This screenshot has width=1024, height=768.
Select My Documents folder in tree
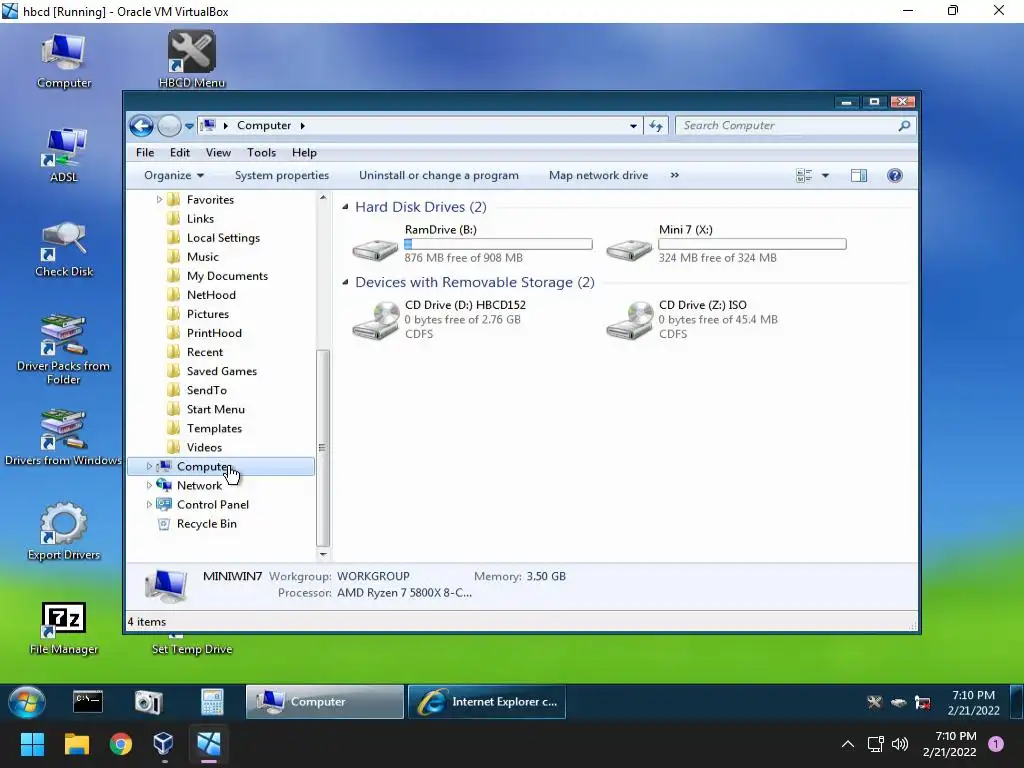point(227,276)
